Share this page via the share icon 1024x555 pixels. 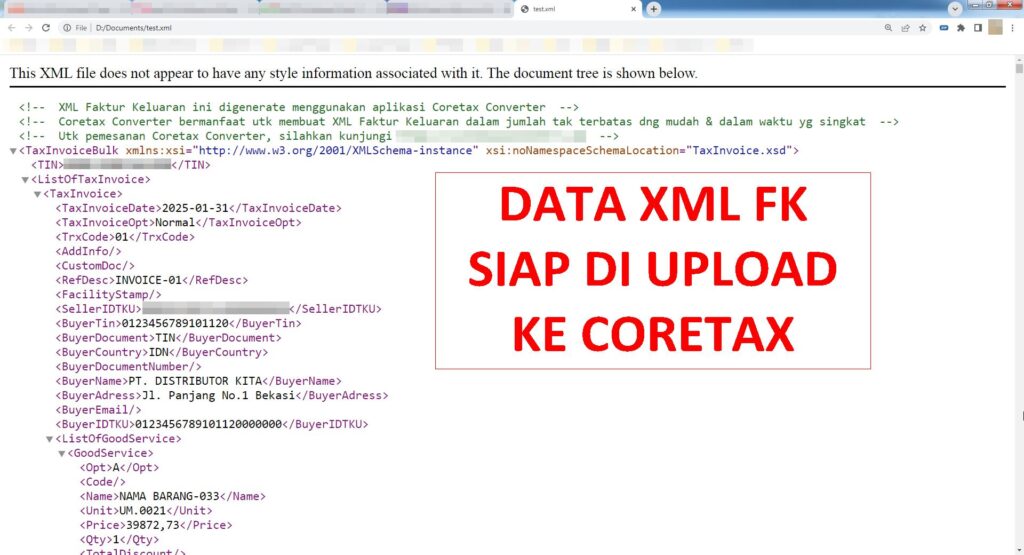pos(905,28)
